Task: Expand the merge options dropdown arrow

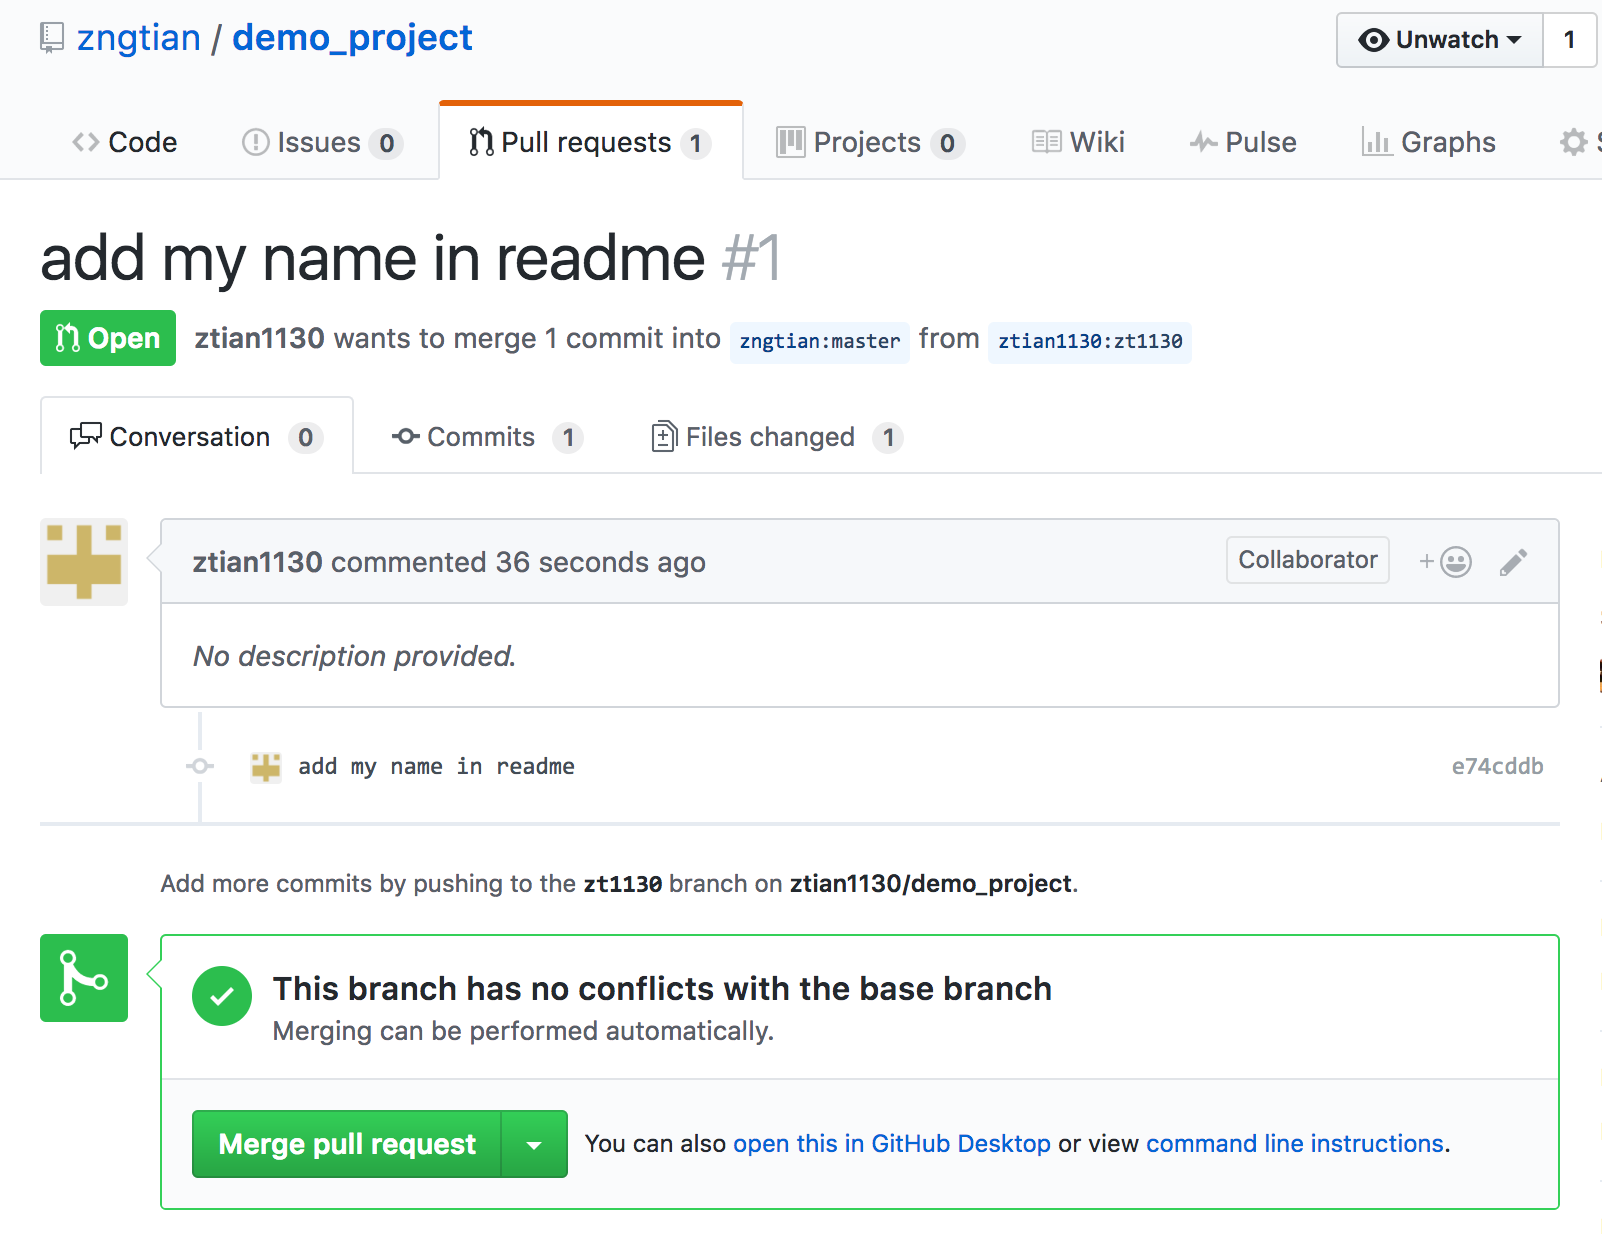Action: [x=534, y=1144]
